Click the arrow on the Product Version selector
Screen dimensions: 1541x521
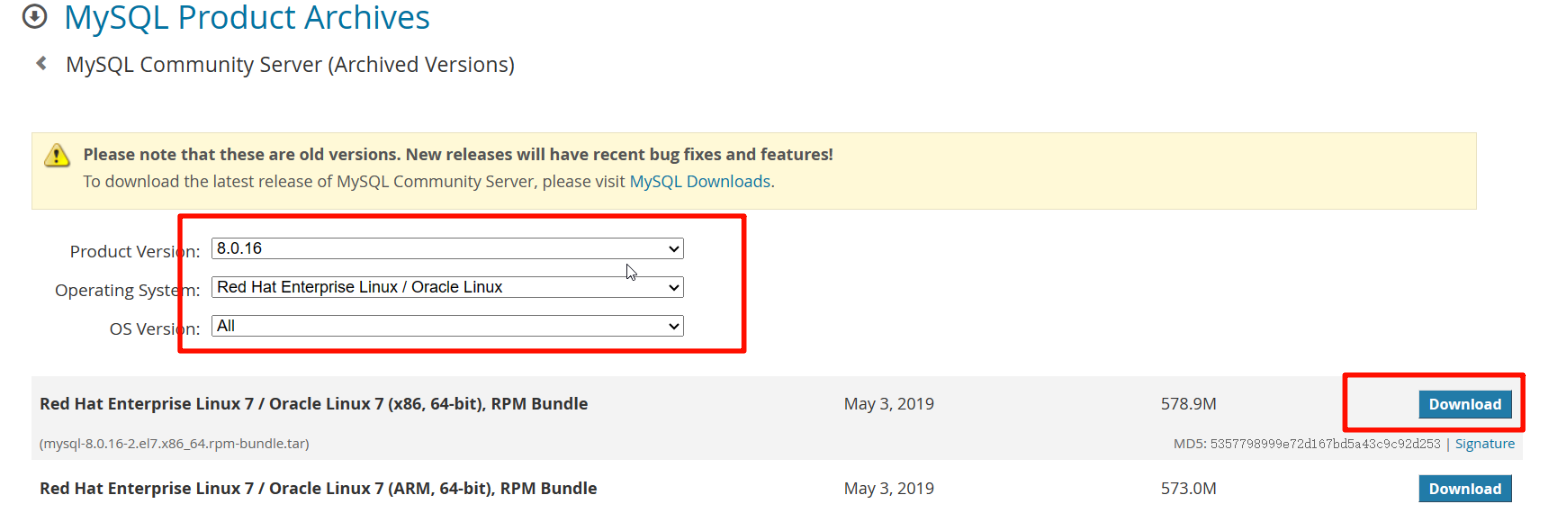click(x=675, y=248)
